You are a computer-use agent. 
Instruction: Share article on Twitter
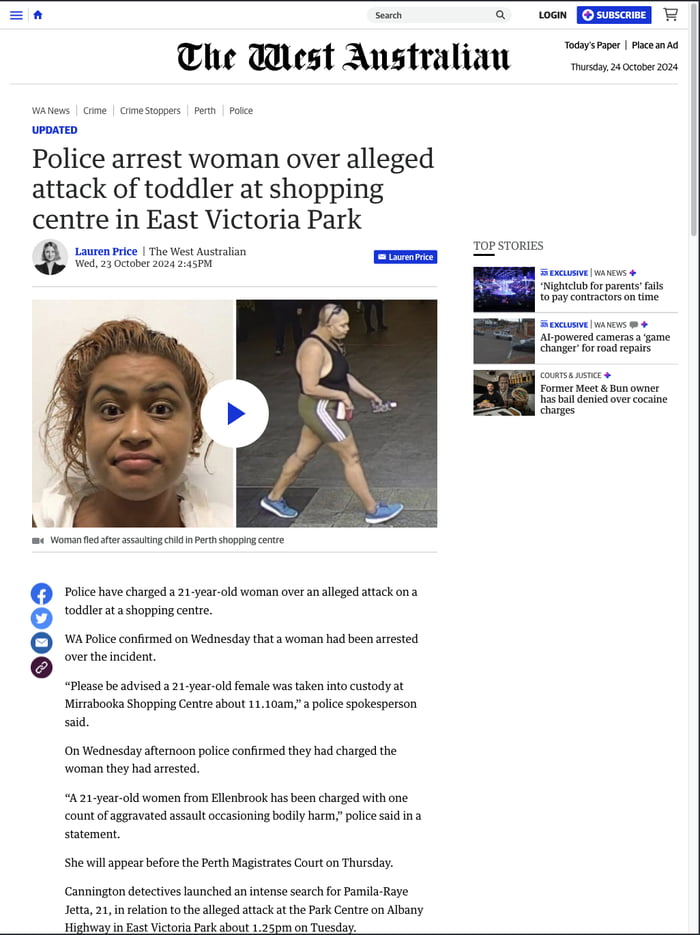42,618
